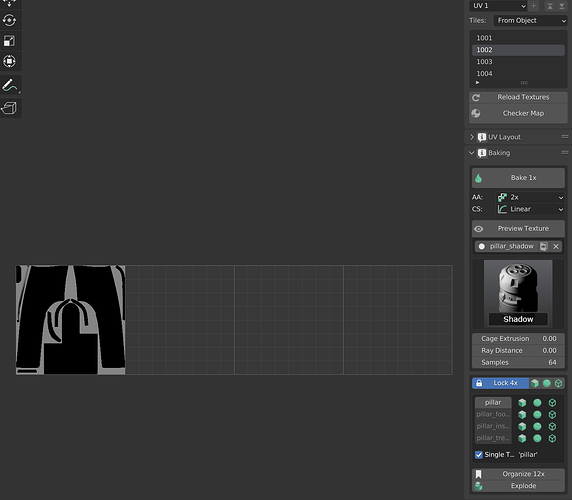Click the Rip Region cube tool

coord(10,108)
